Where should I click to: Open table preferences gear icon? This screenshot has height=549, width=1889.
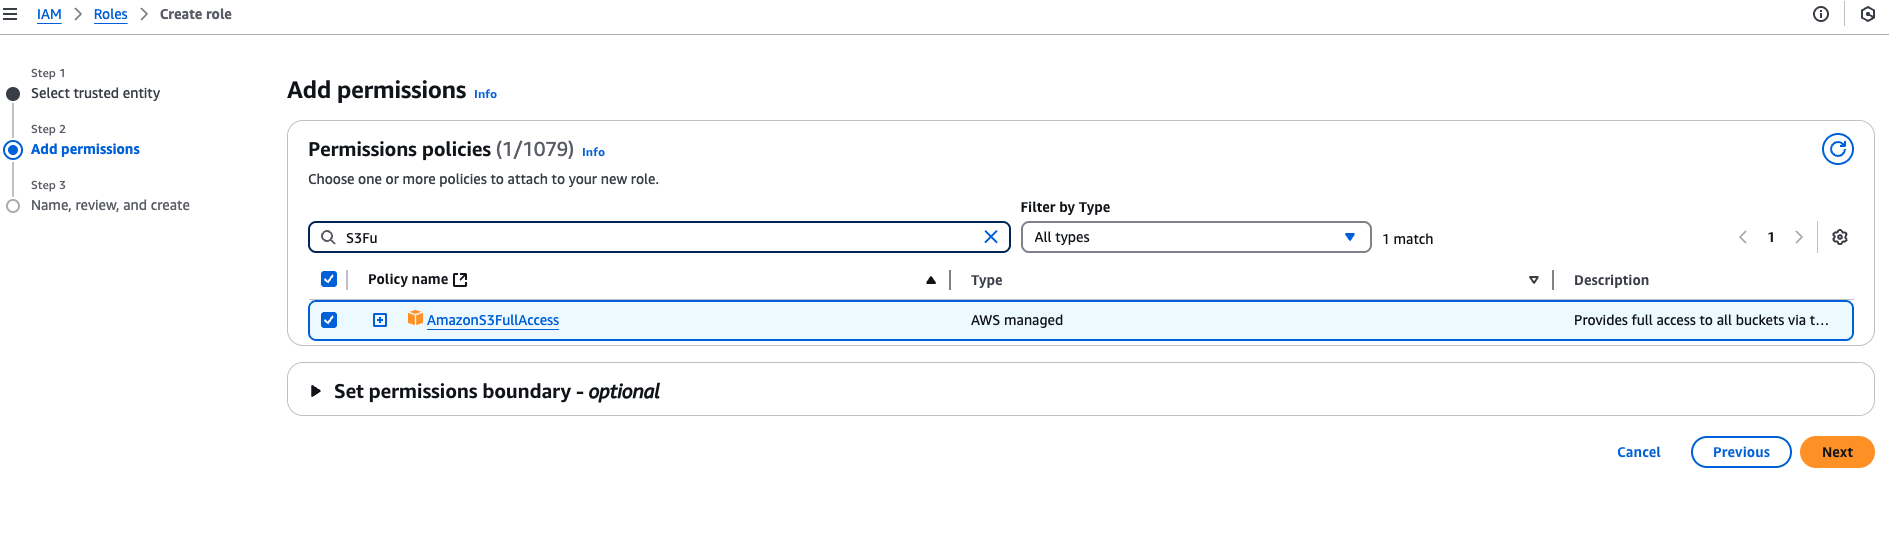1840,237
